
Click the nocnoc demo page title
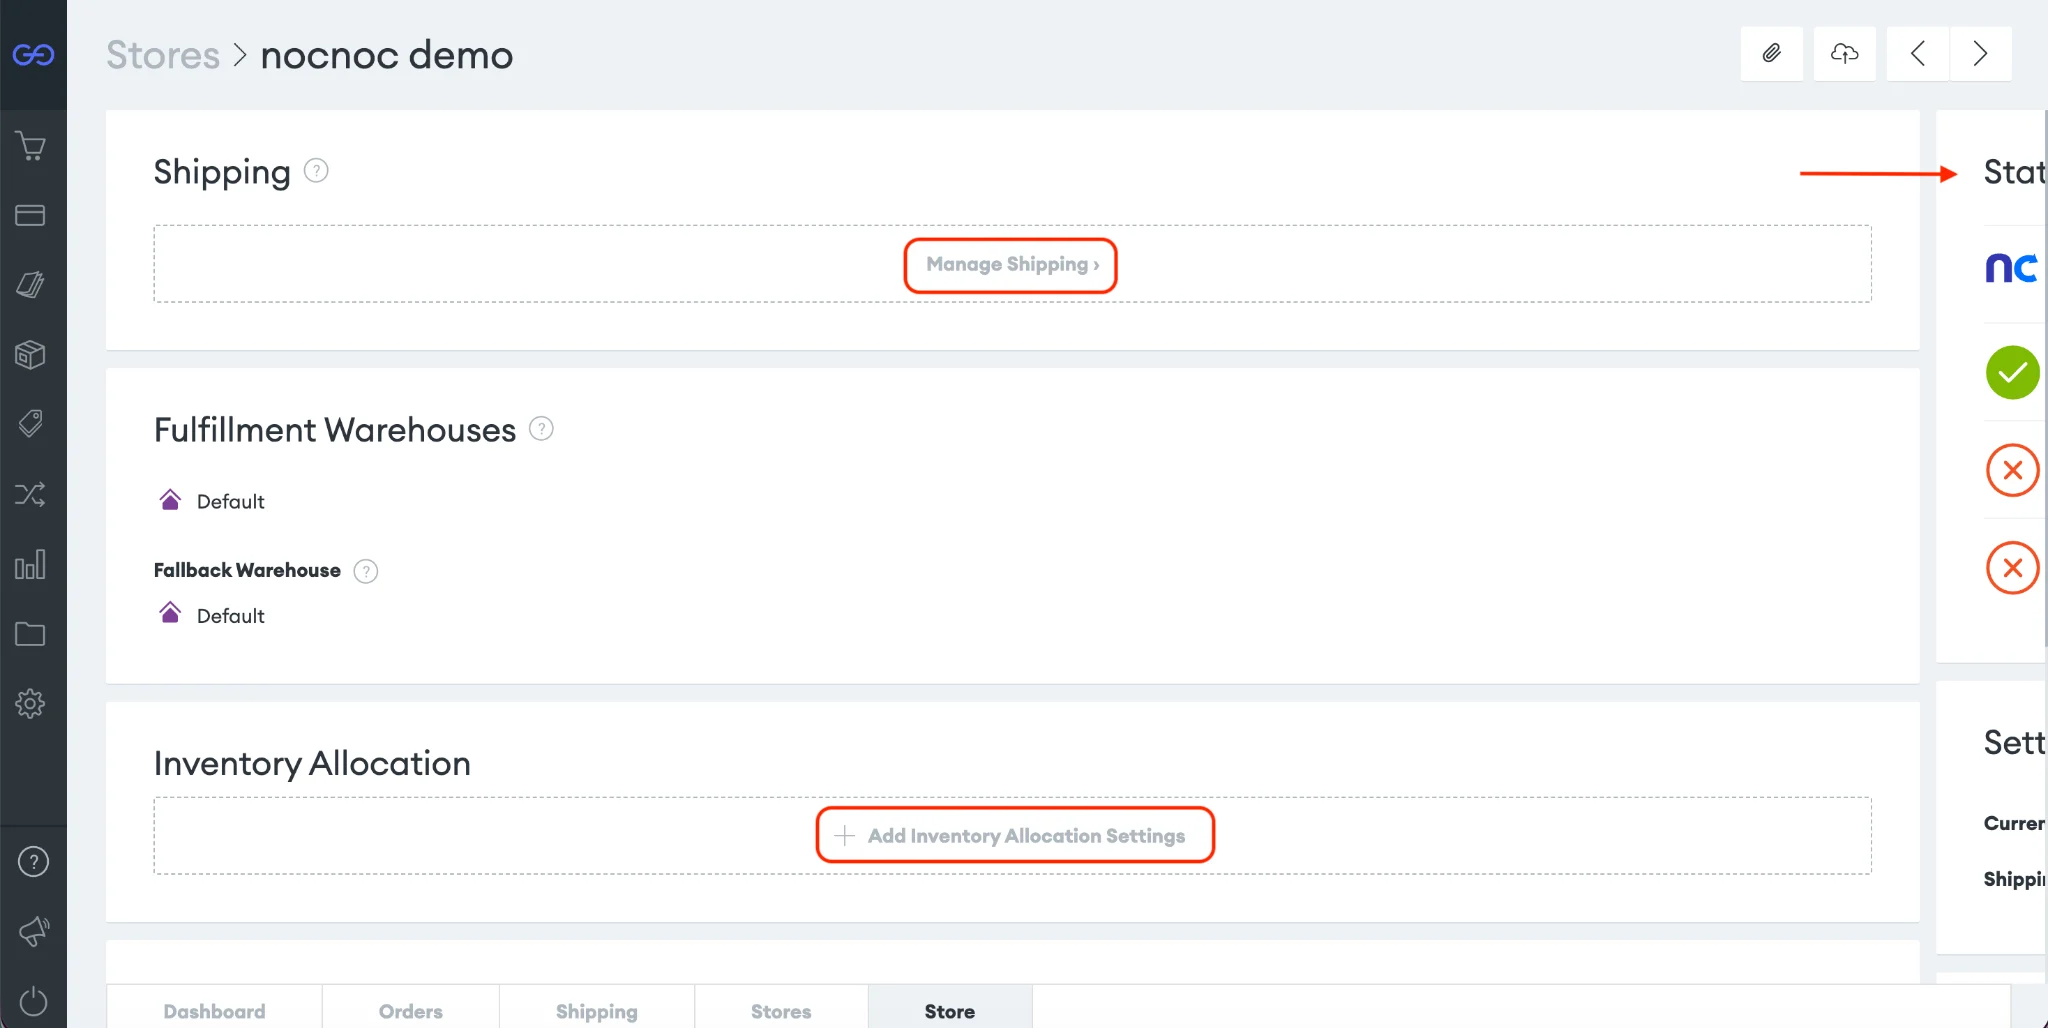point(387,55)
